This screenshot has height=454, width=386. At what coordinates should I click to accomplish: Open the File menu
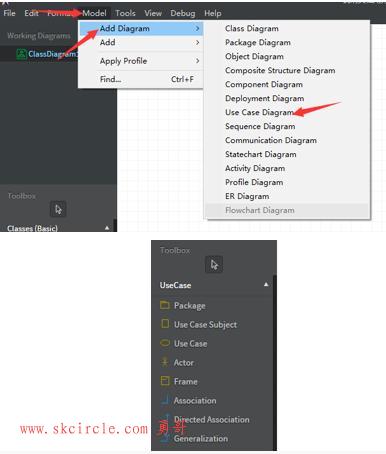pos(9,13)
